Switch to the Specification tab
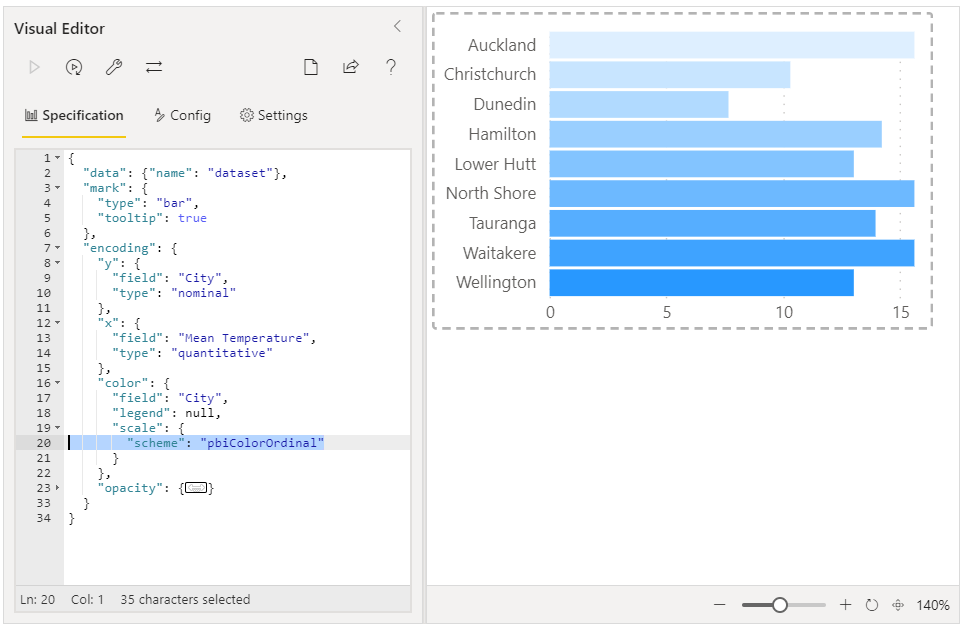 click(74, 115)
